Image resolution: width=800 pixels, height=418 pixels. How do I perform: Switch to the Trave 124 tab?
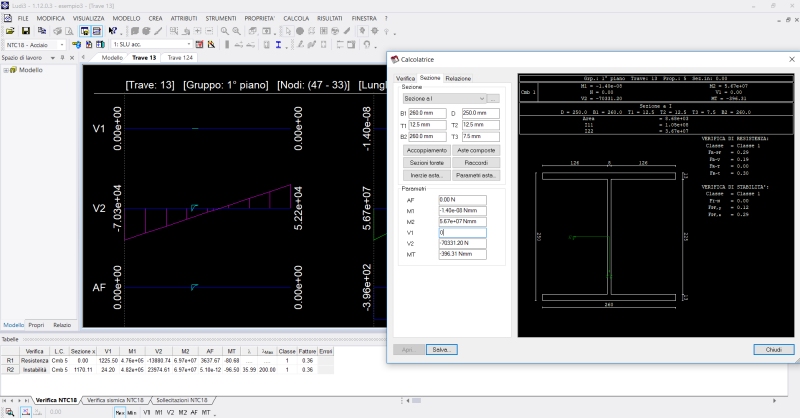(x=181, y=58)
